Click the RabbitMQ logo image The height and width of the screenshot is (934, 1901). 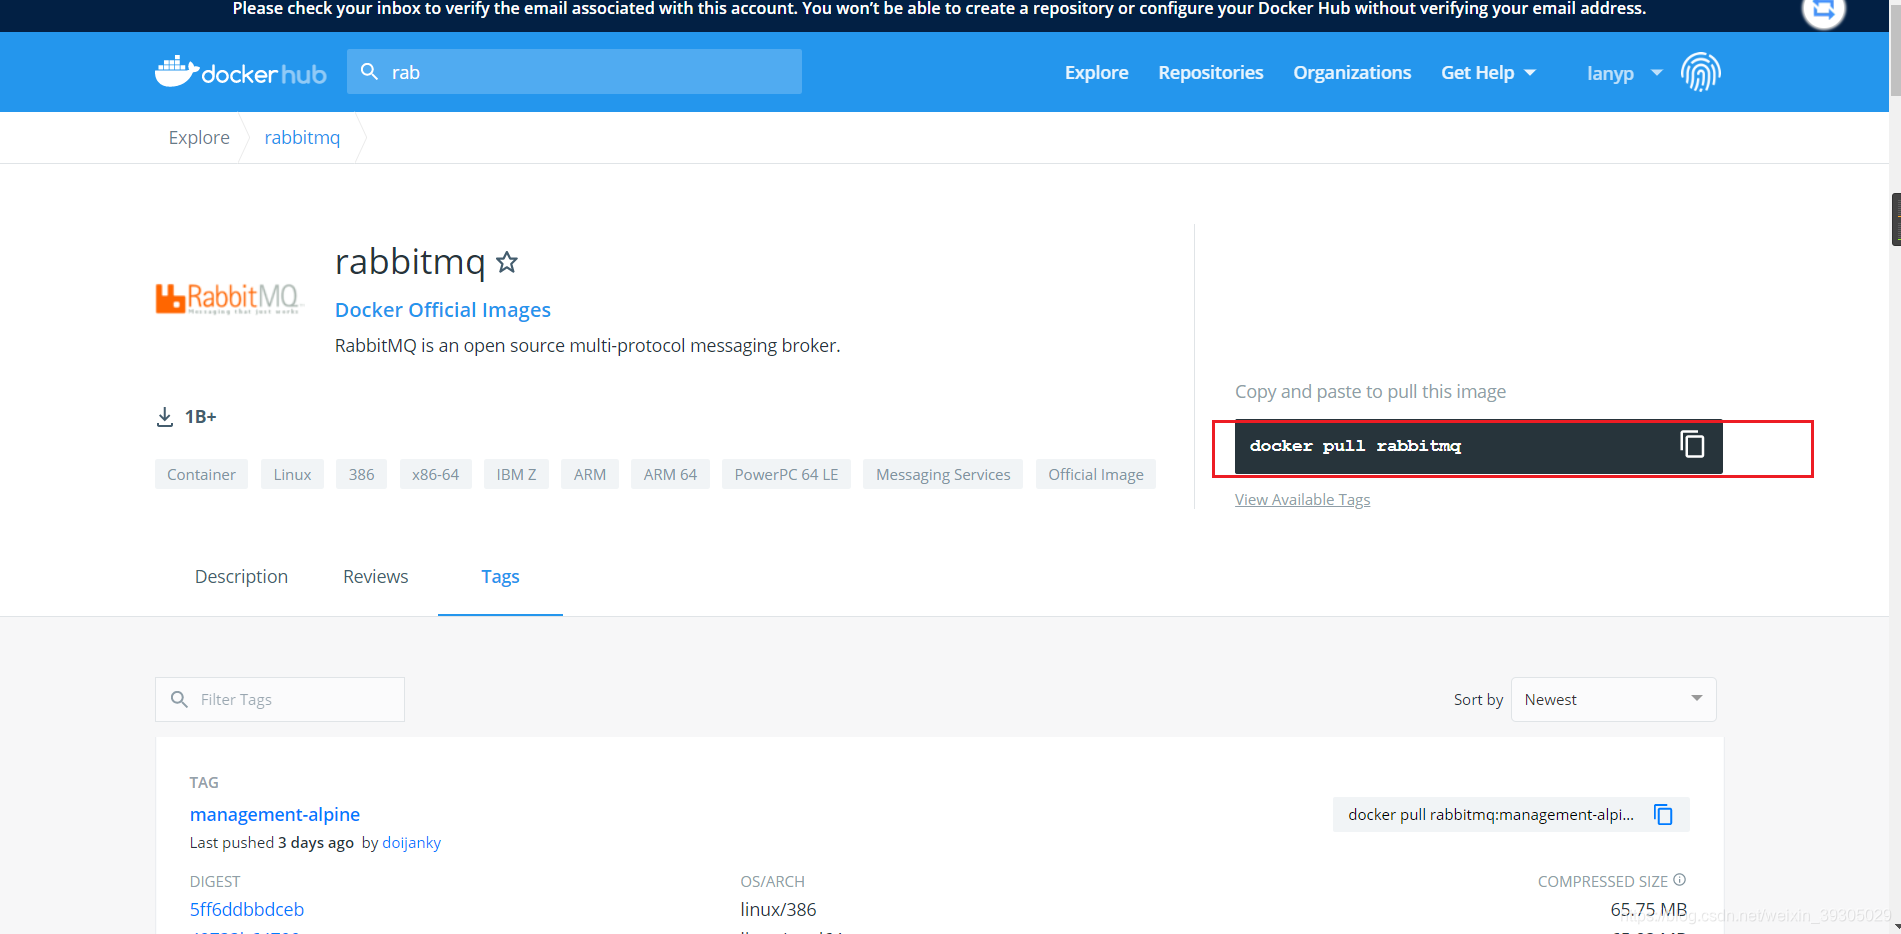229,298
